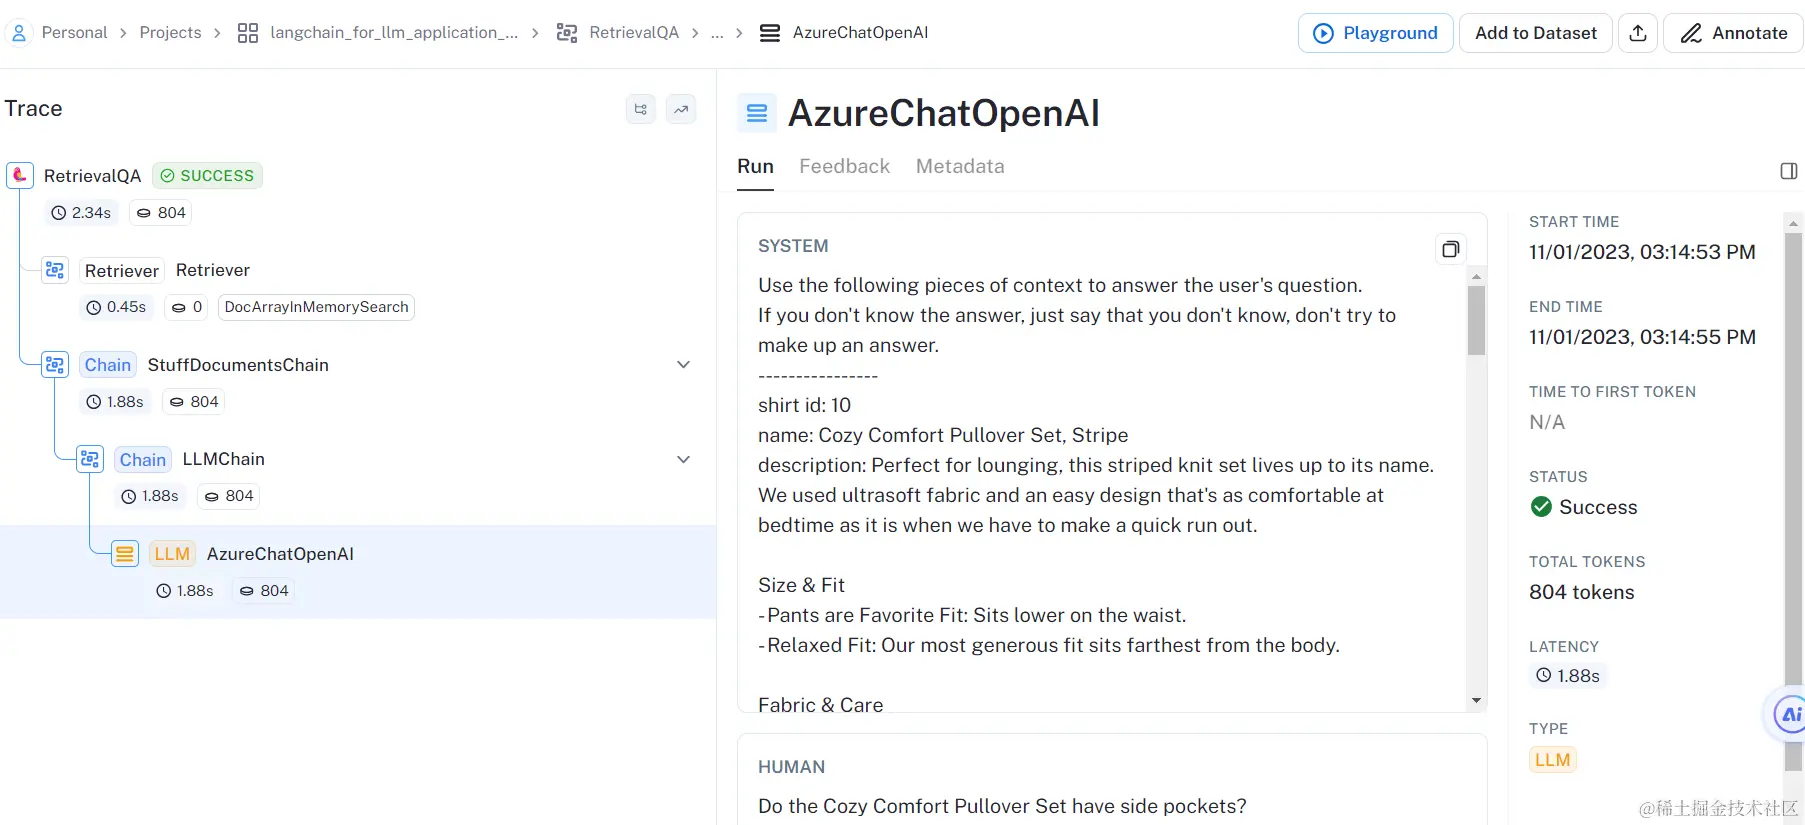Click the Retriever run icon
The width and height of the screenshot is (1805, 825).
tap(55, 270)
